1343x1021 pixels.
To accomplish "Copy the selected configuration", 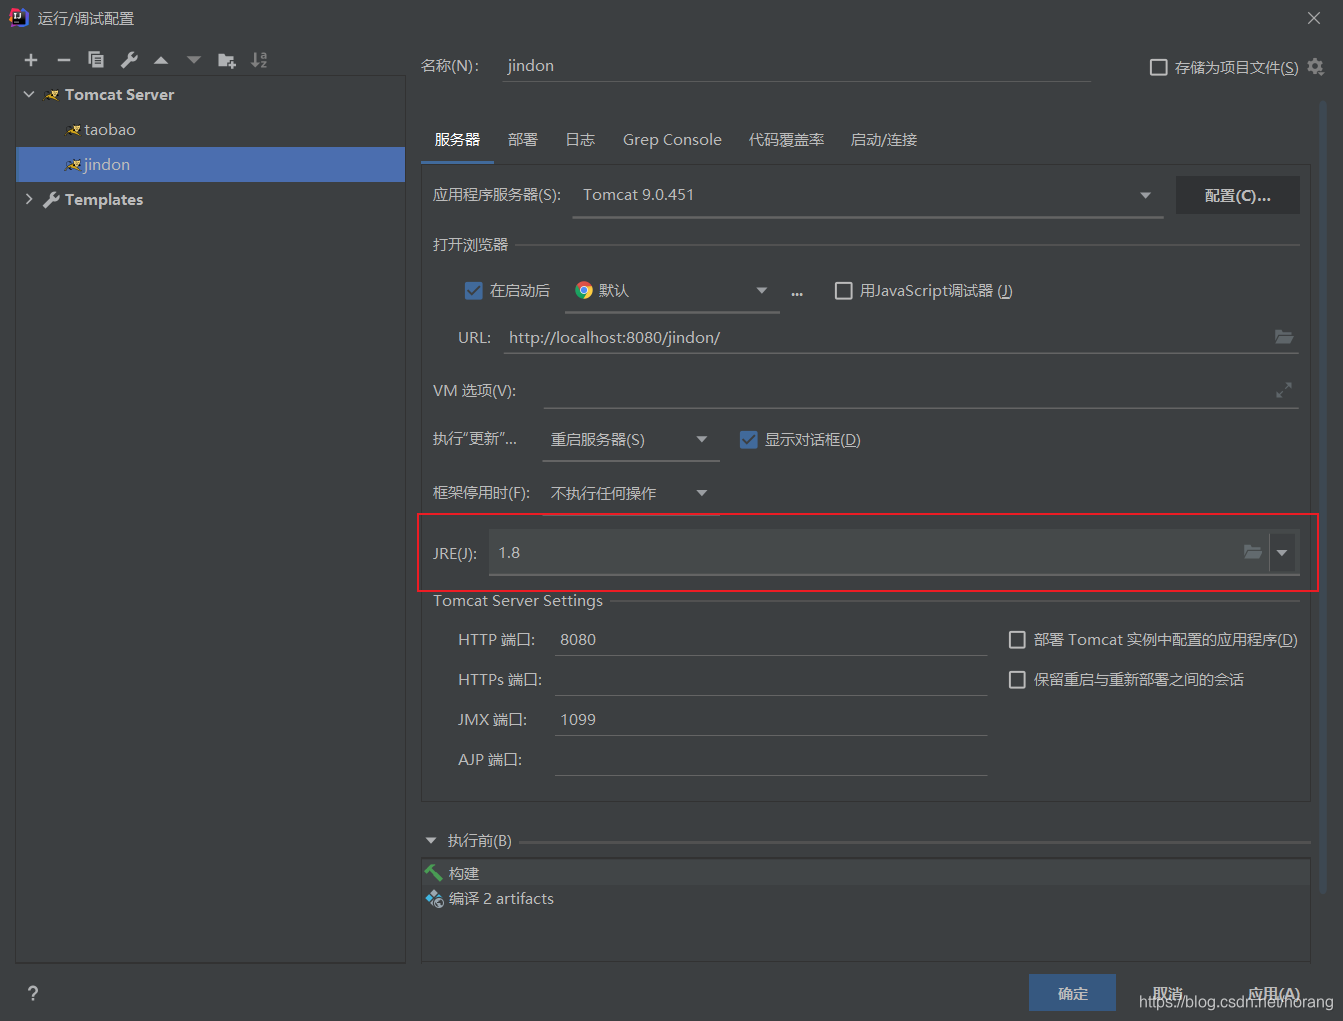I will 96,60.
